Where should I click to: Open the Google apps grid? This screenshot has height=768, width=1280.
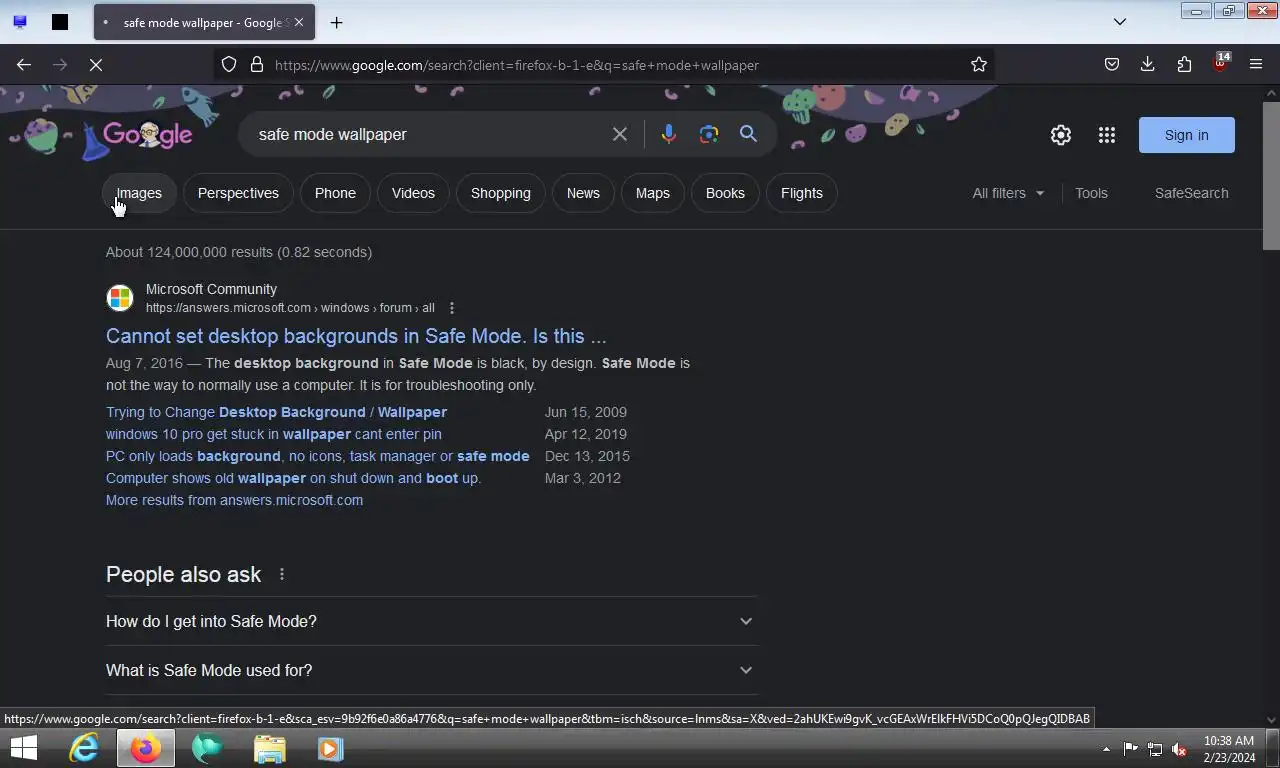tap(1107, 135)
